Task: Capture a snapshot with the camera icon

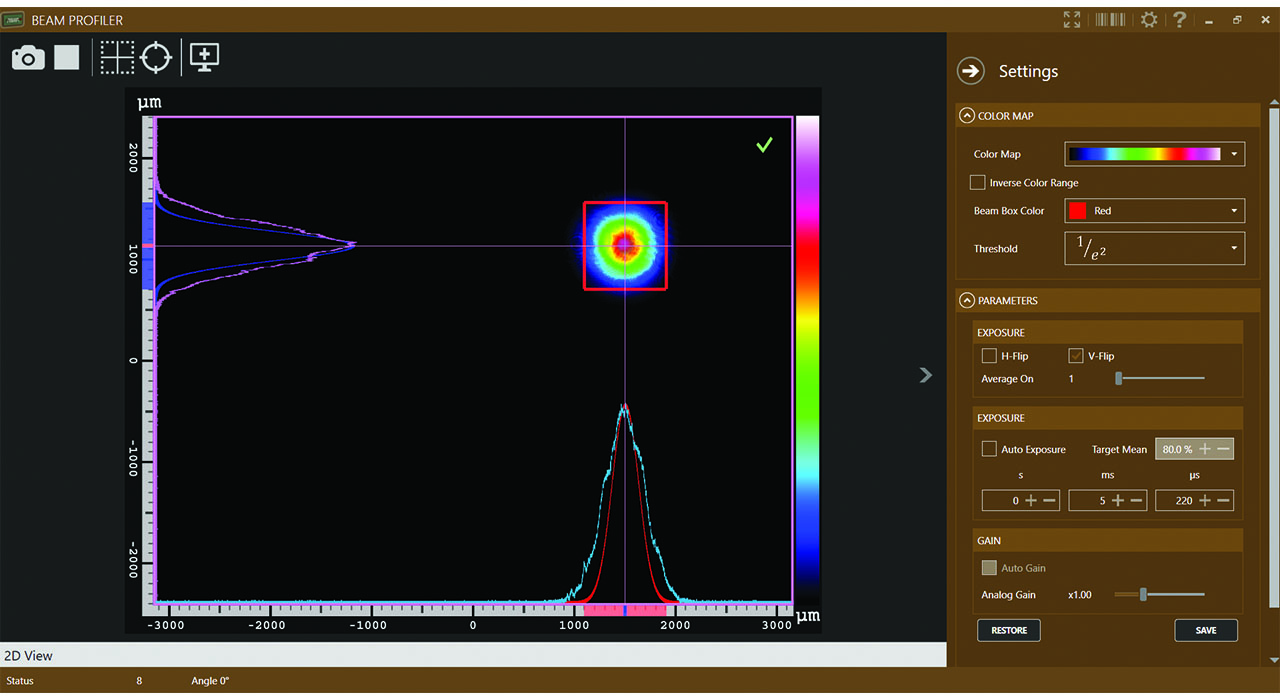Action: (x=27, y=57)
